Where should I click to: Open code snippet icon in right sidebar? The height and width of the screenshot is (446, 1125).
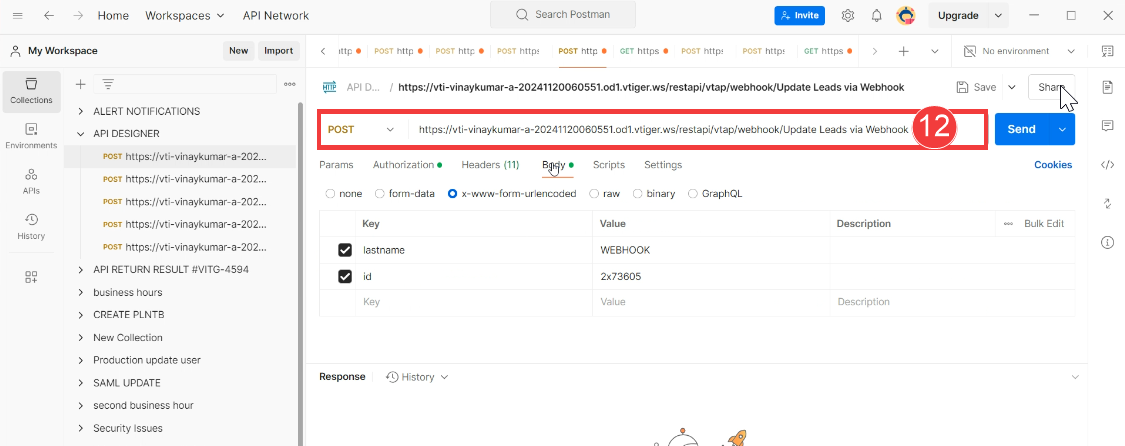[1106, 165]
